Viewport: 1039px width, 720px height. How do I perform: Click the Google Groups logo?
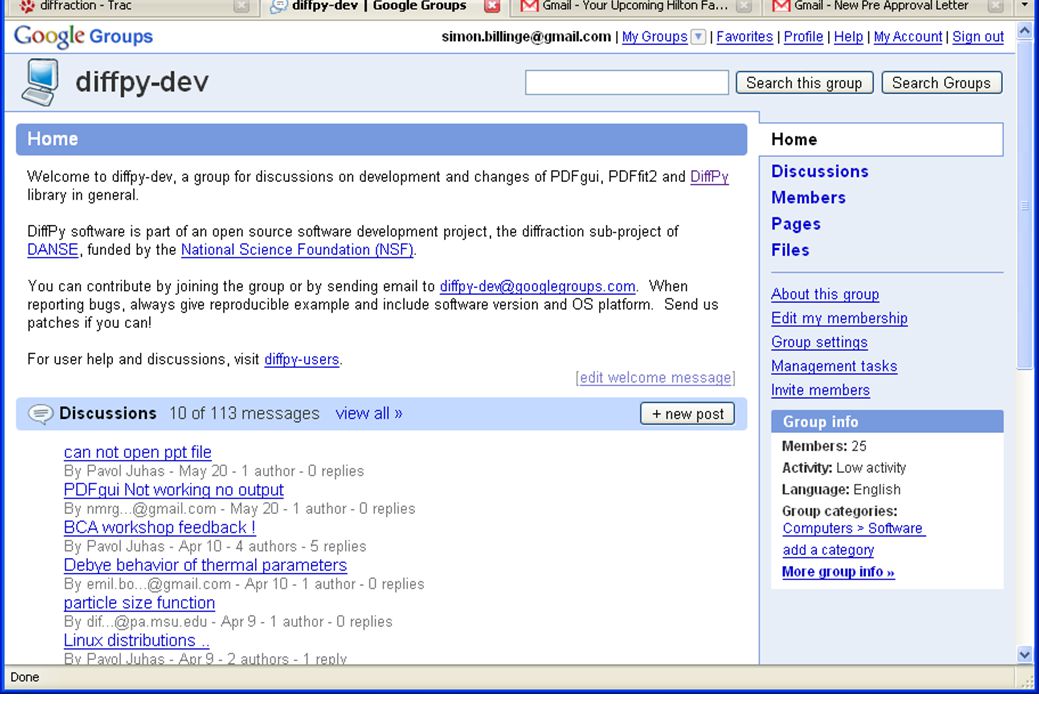point(83,36)
